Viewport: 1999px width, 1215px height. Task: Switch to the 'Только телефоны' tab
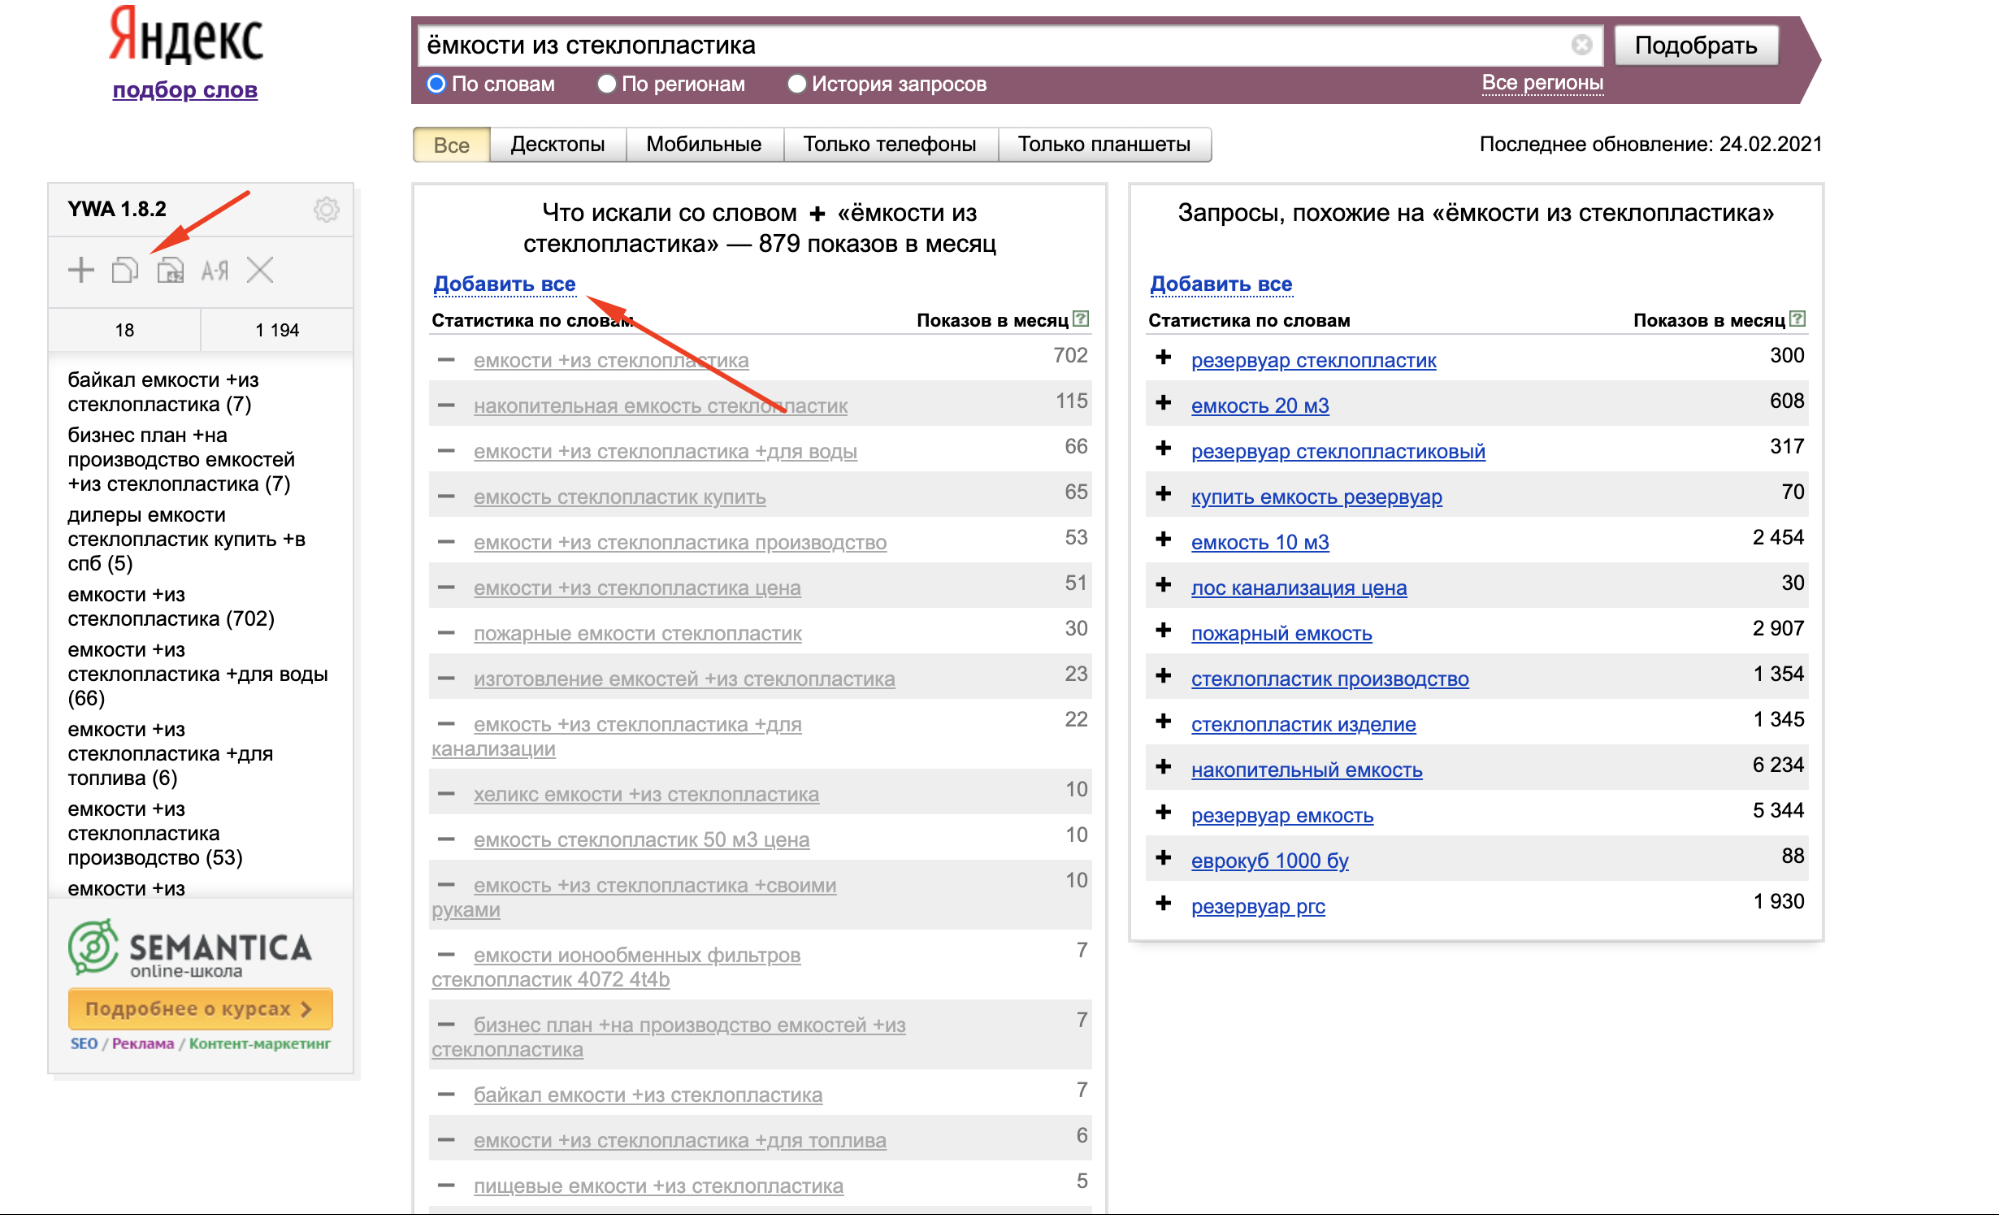890,145
